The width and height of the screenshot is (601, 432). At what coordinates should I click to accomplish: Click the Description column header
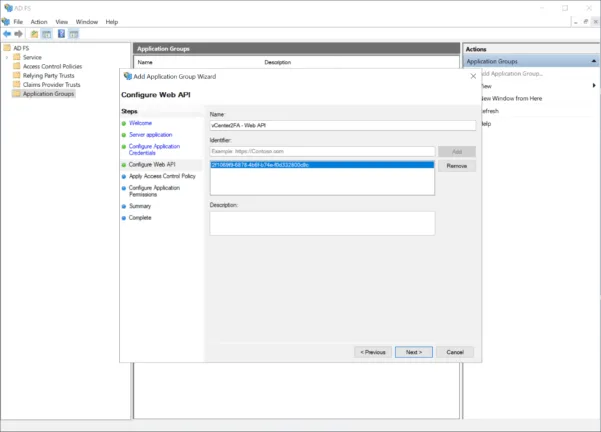point(278,62)
